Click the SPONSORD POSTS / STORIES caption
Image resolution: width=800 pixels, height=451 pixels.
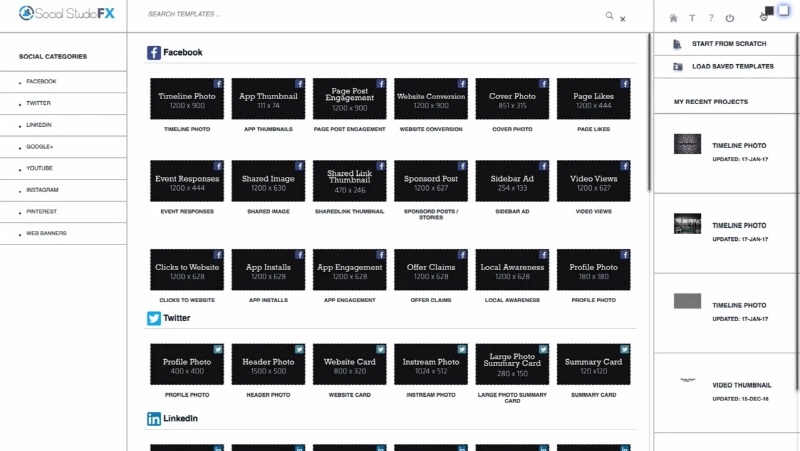click(x=431, y=214)
